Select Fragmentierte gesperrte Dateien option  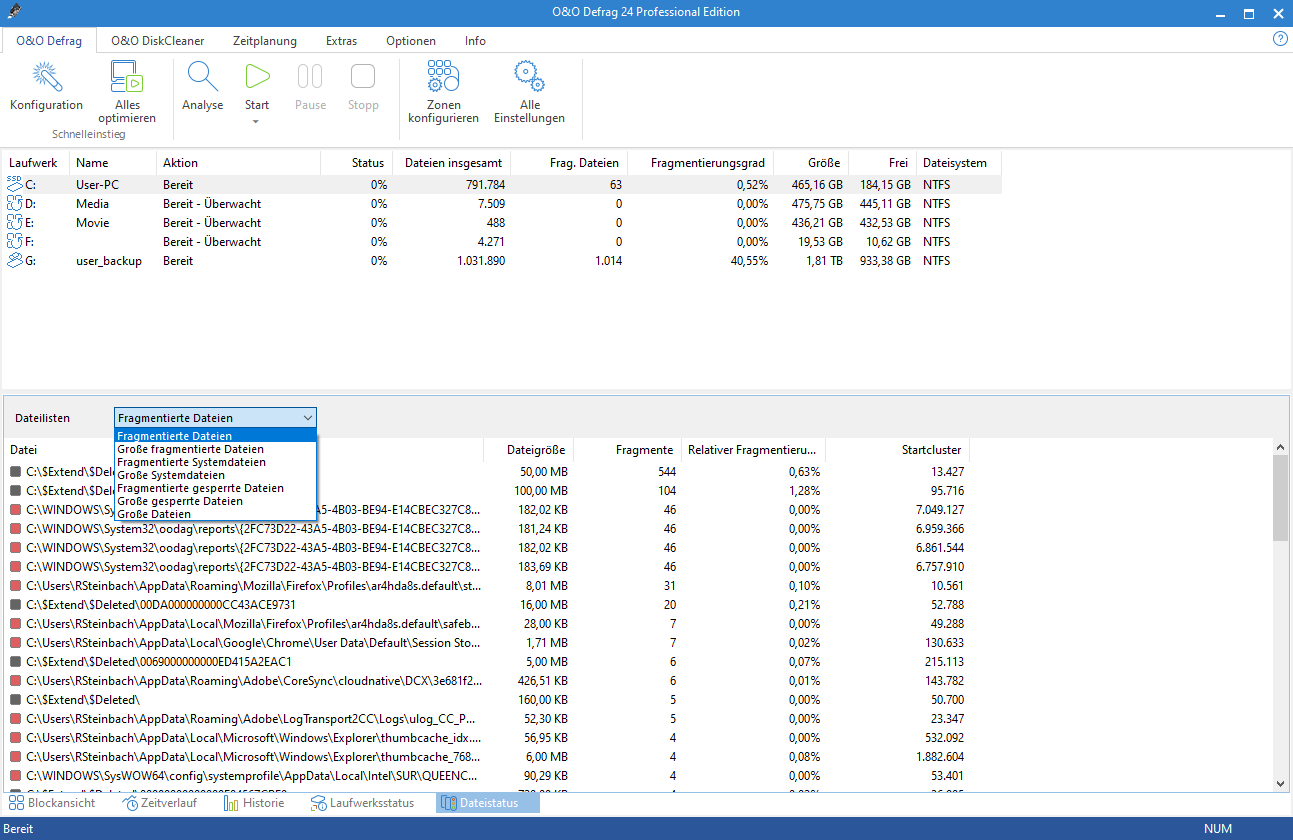tap(200, 488)
